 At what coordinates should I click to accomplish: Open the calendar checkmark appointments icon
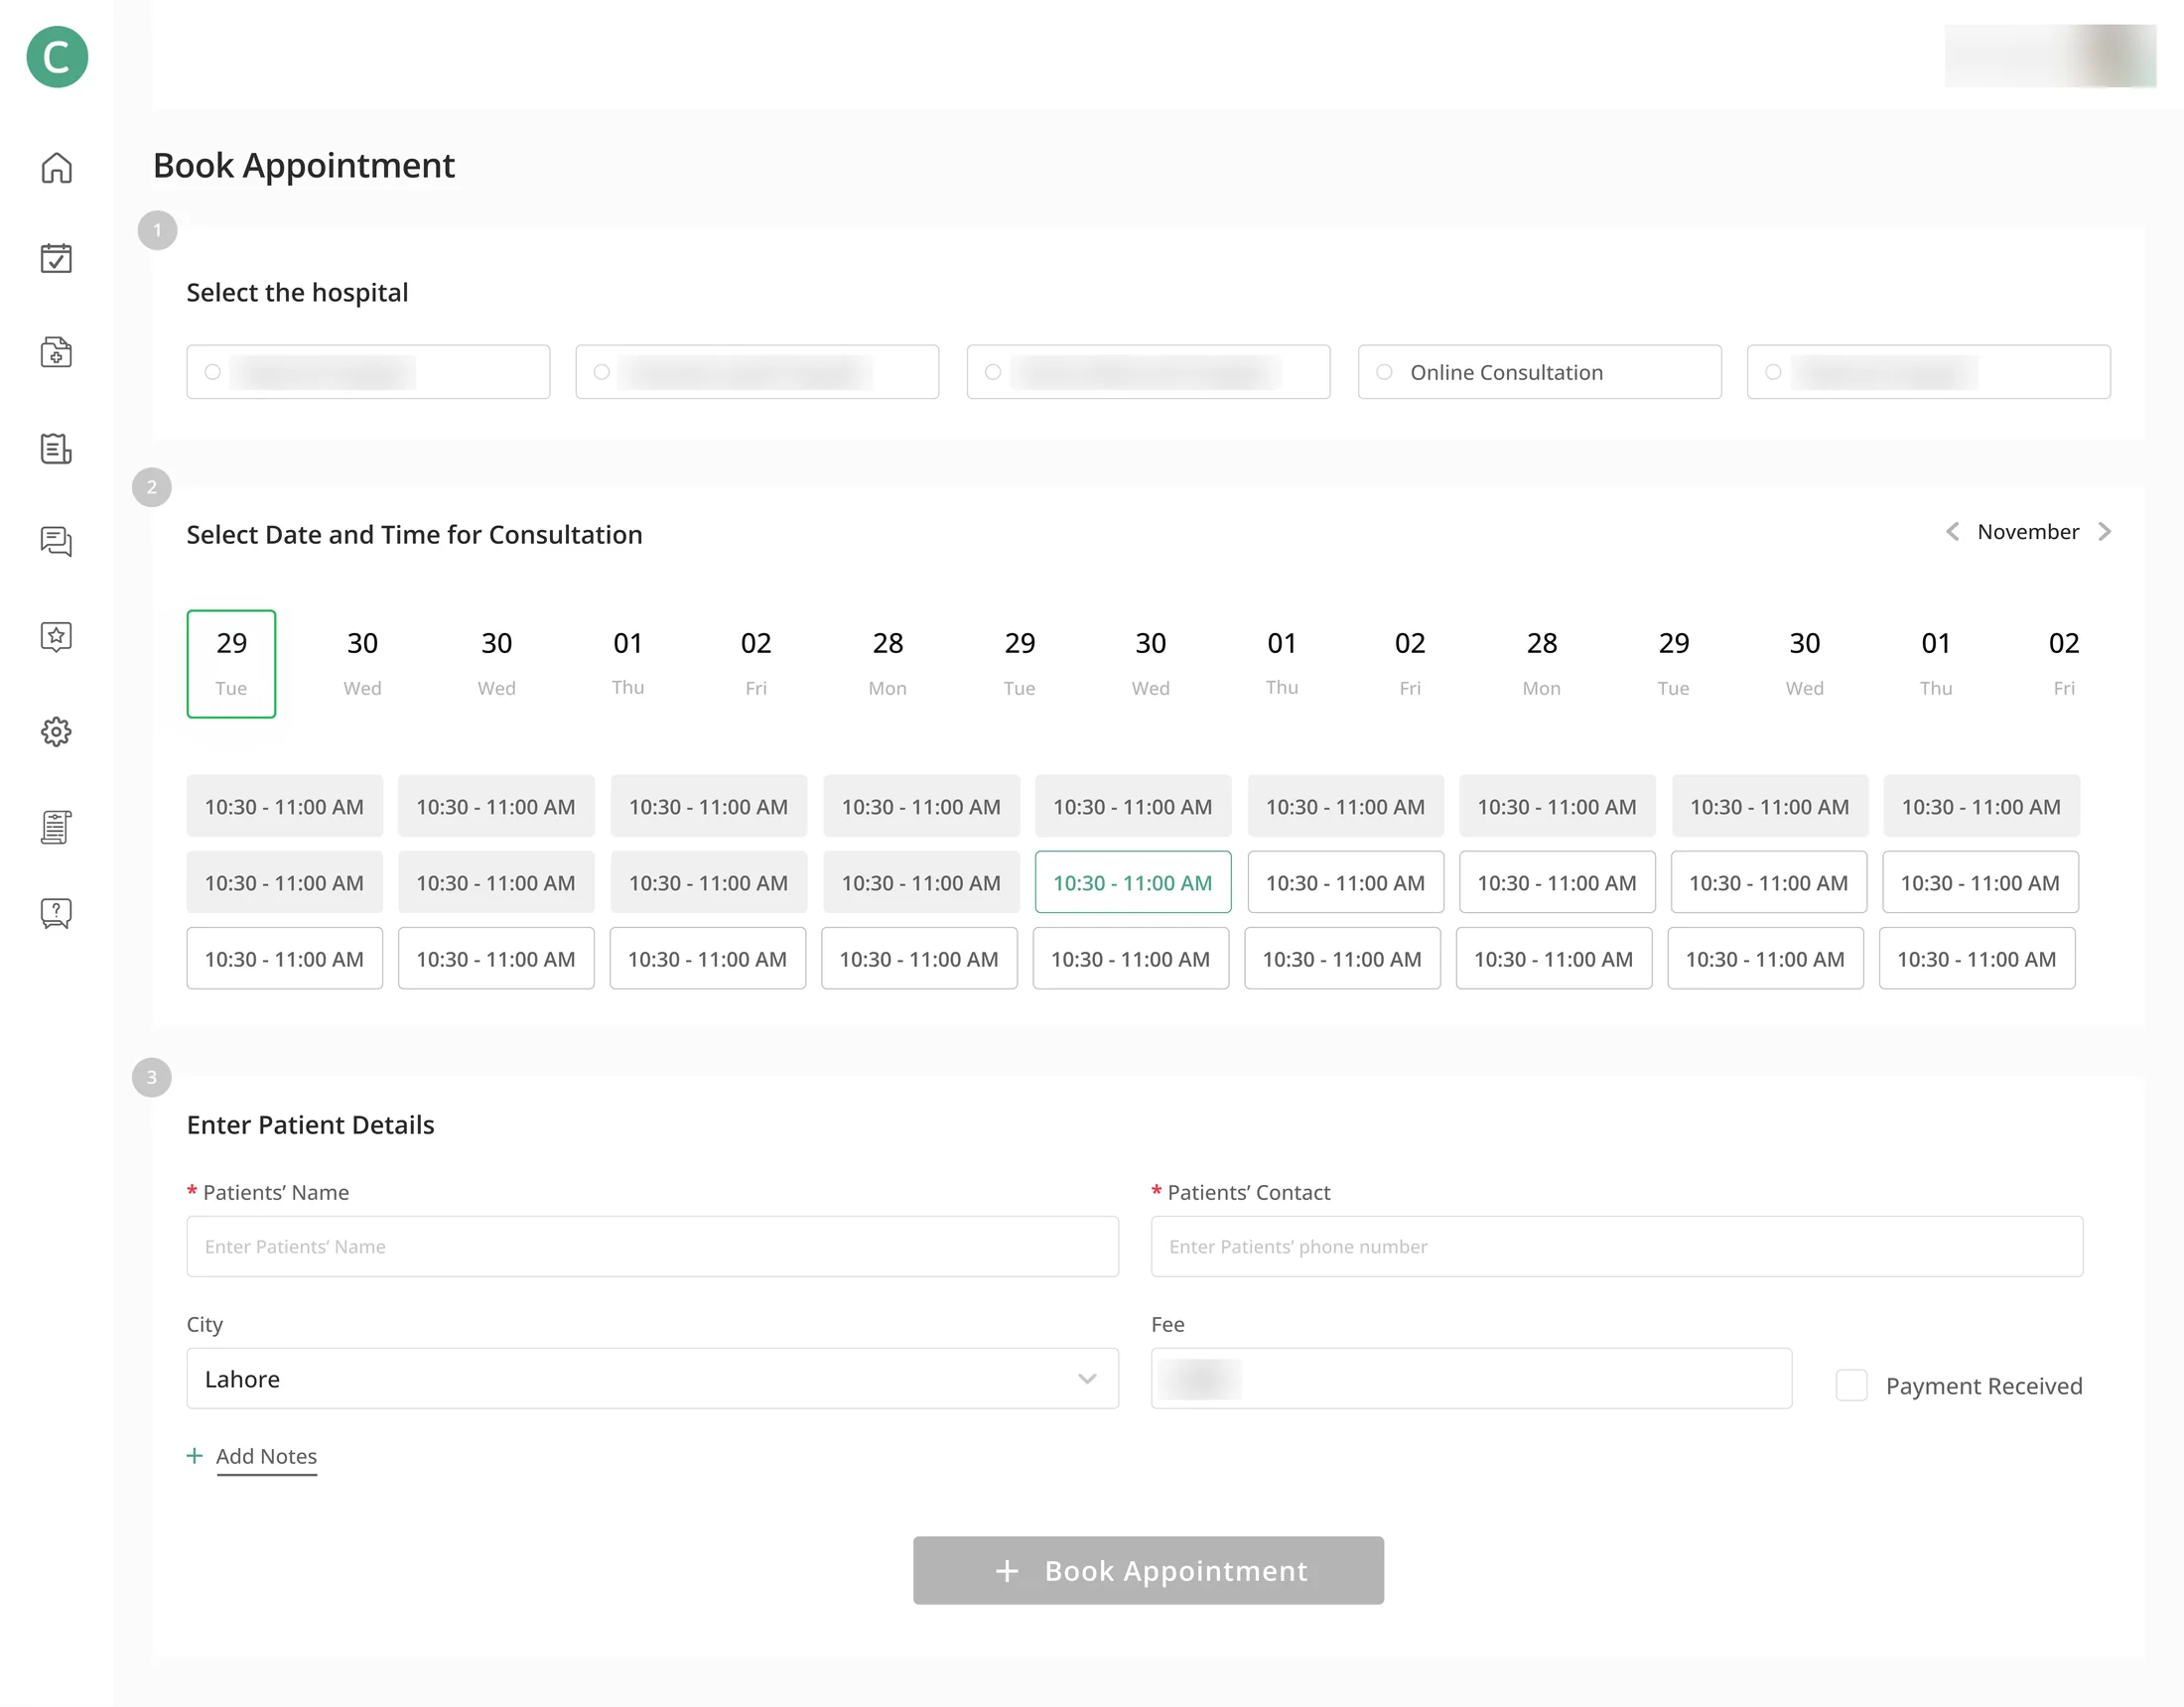[56, 258]
